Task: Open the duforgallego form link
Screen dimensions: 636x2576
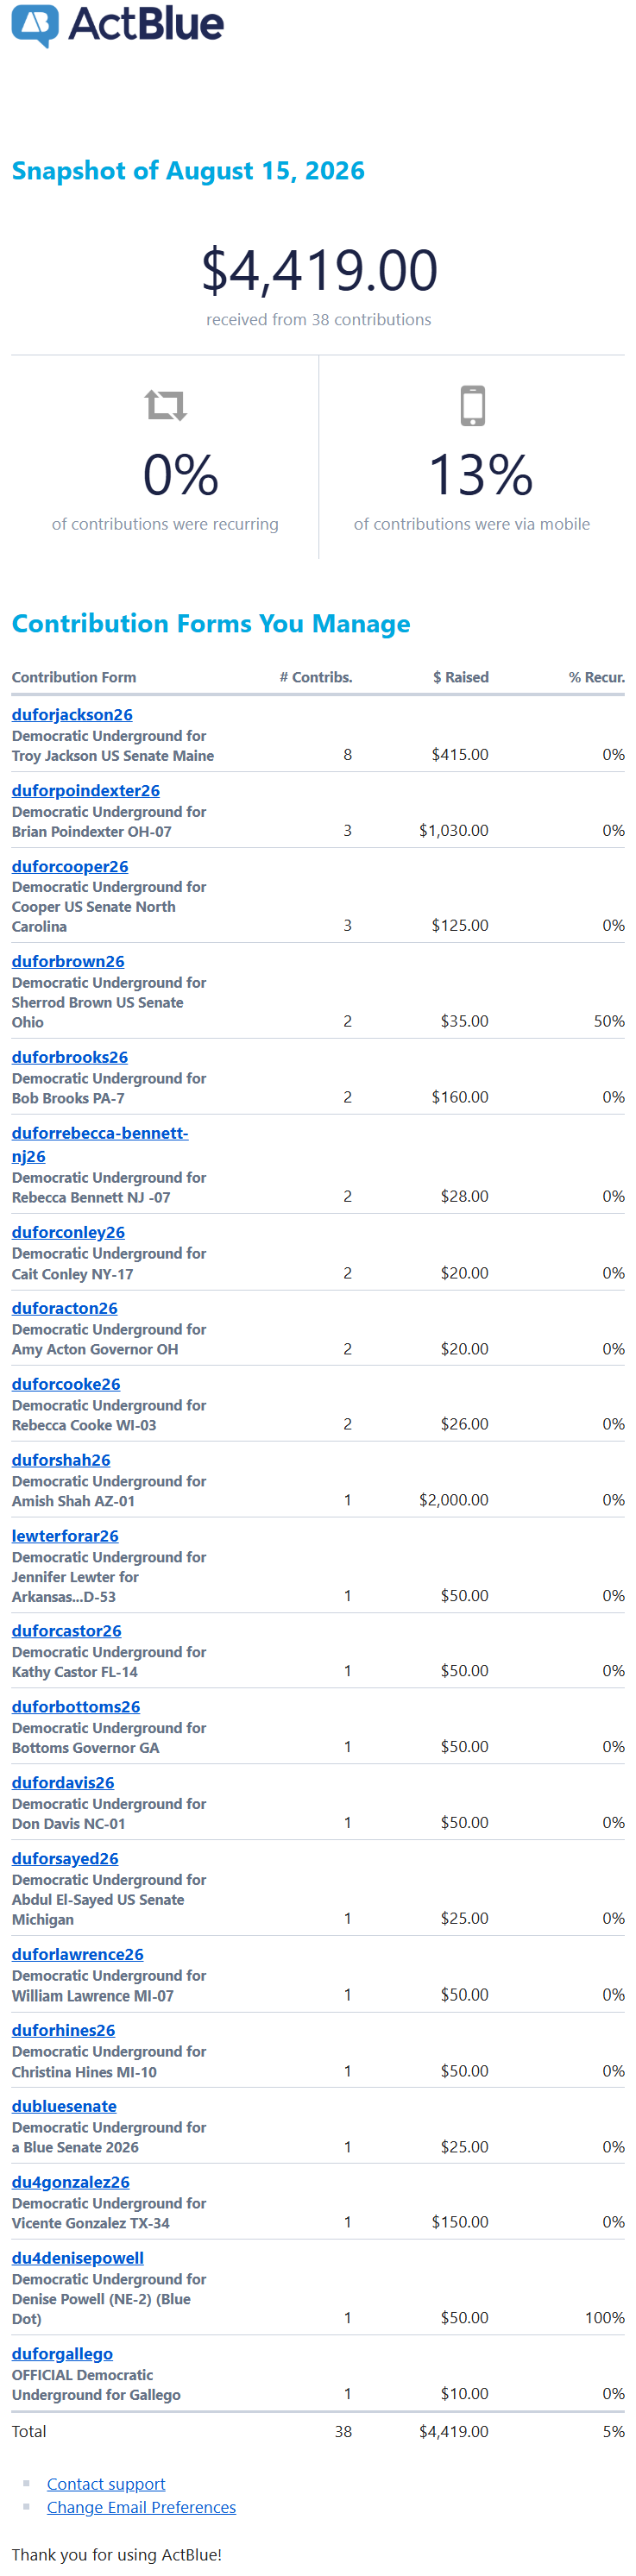Action: (62, 2354)
